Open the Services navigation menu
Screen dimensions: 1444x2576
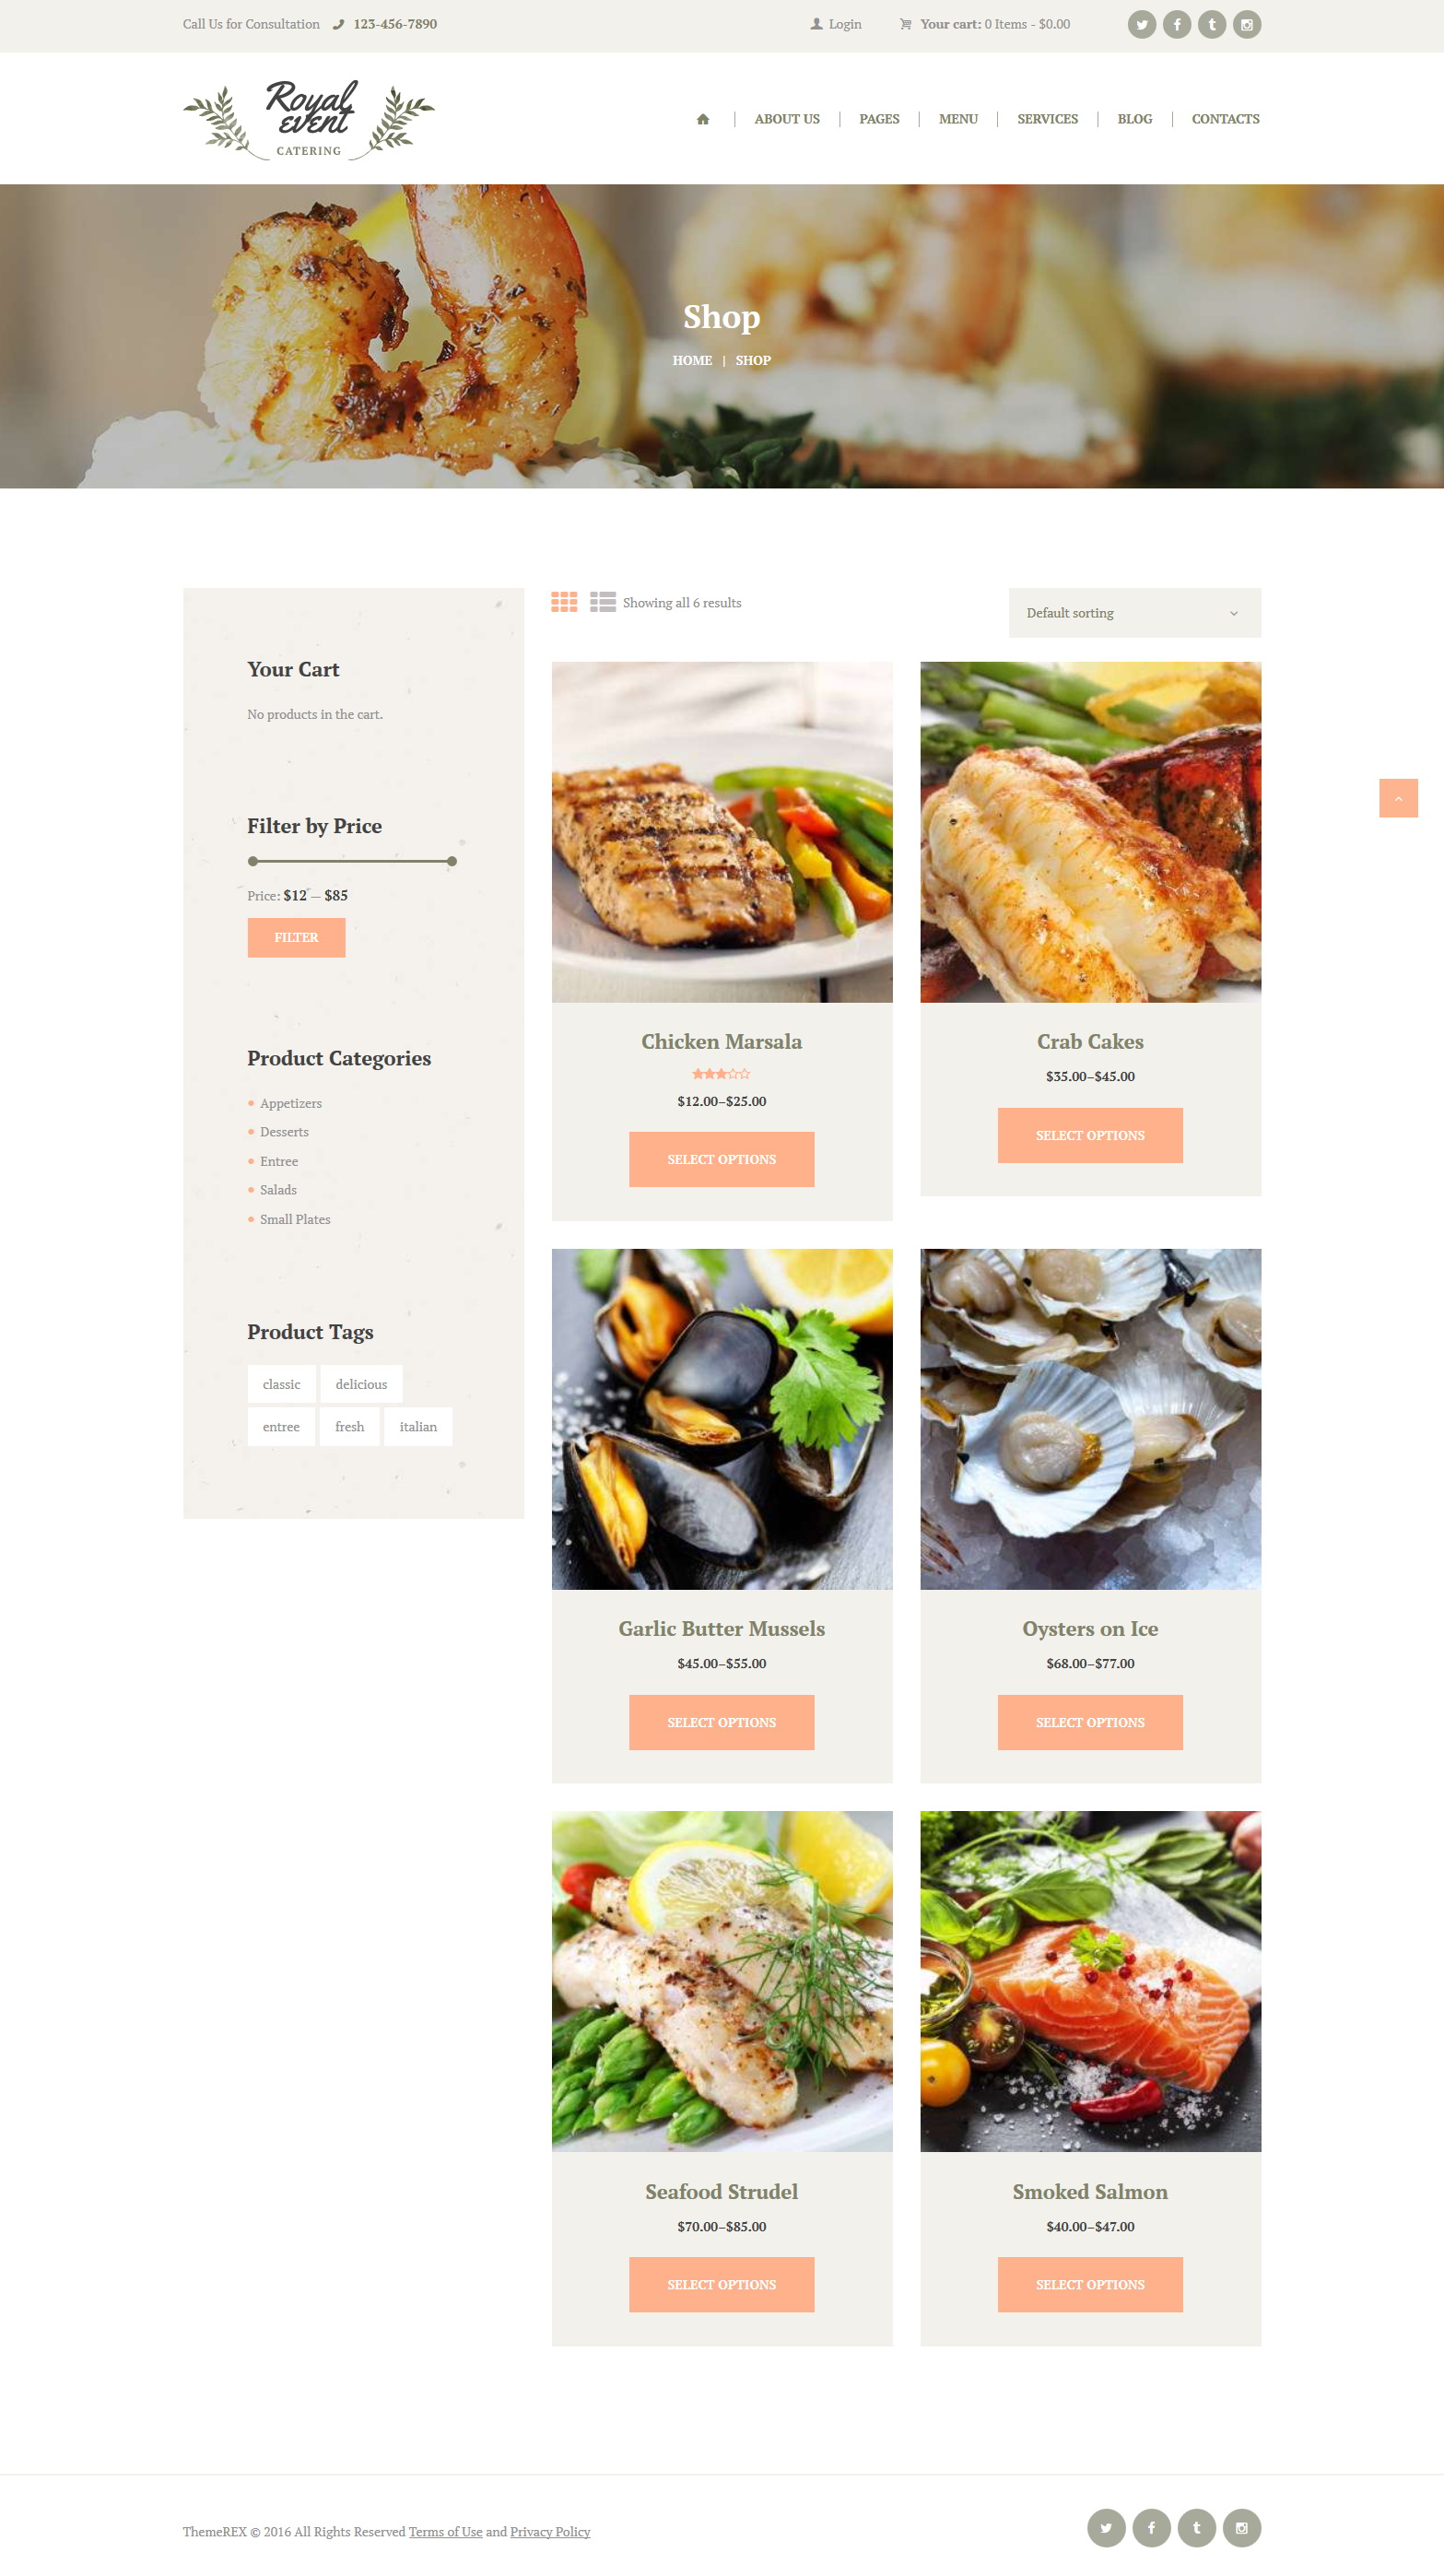[x=1047, y=119]
